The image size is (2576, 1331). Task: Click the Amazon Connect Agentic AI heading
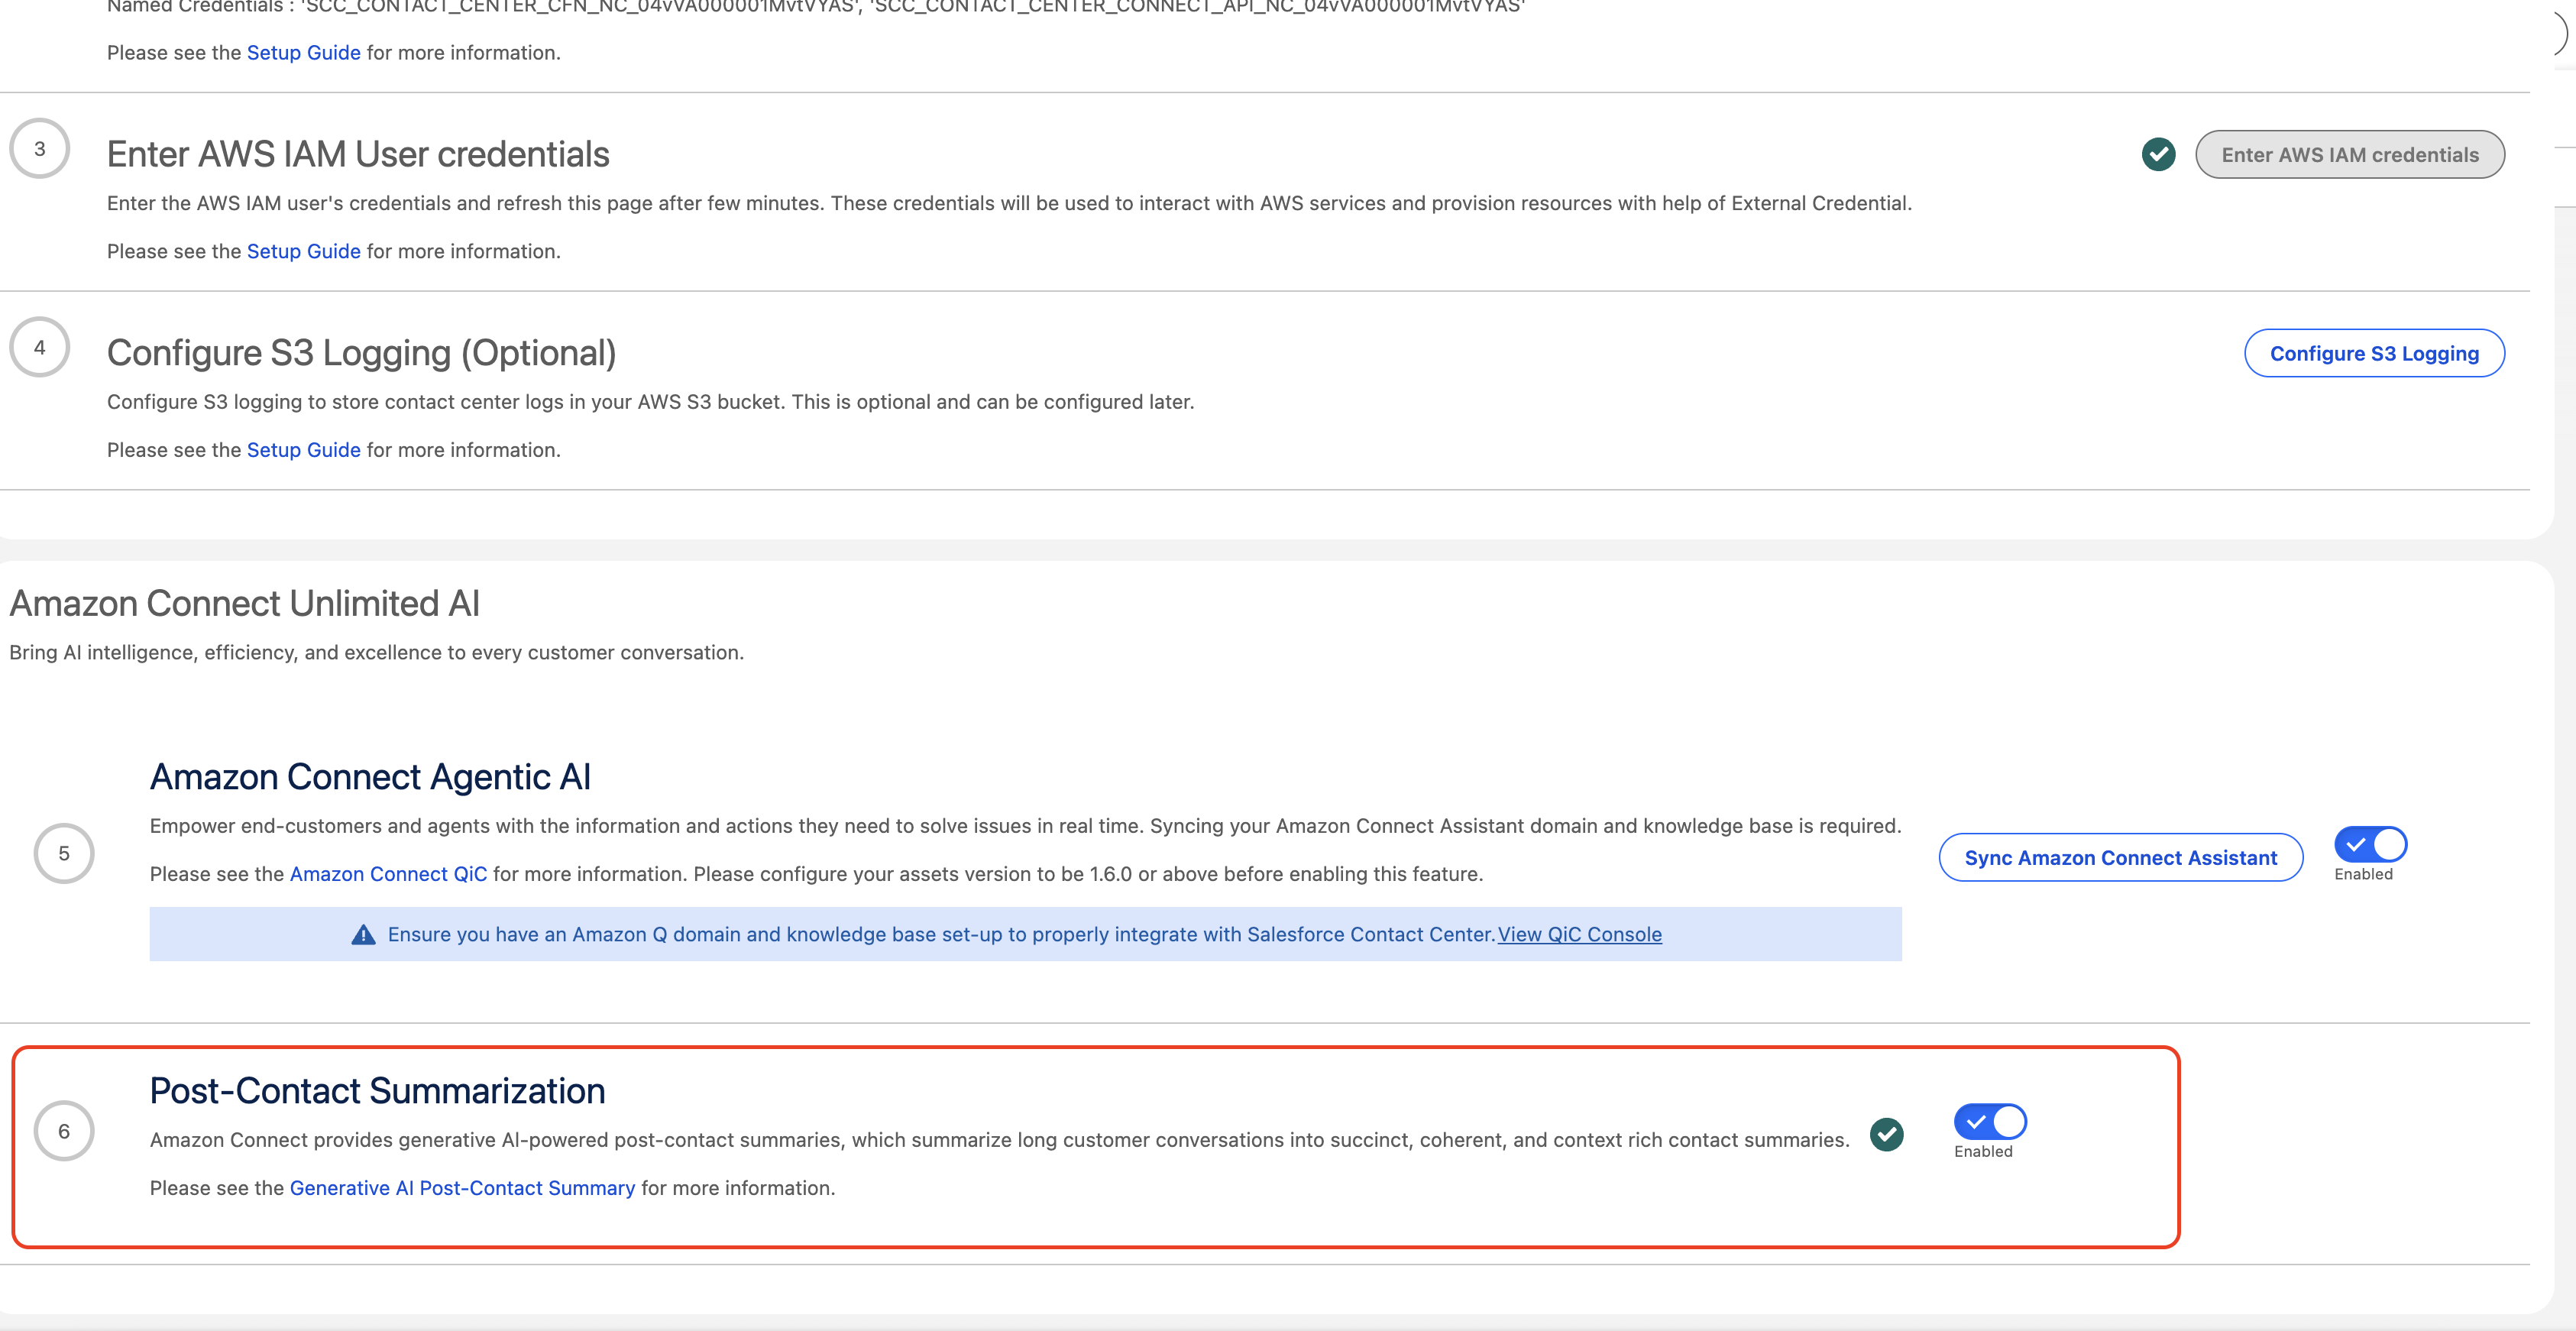pyautogui.click(x=370, y=777)
